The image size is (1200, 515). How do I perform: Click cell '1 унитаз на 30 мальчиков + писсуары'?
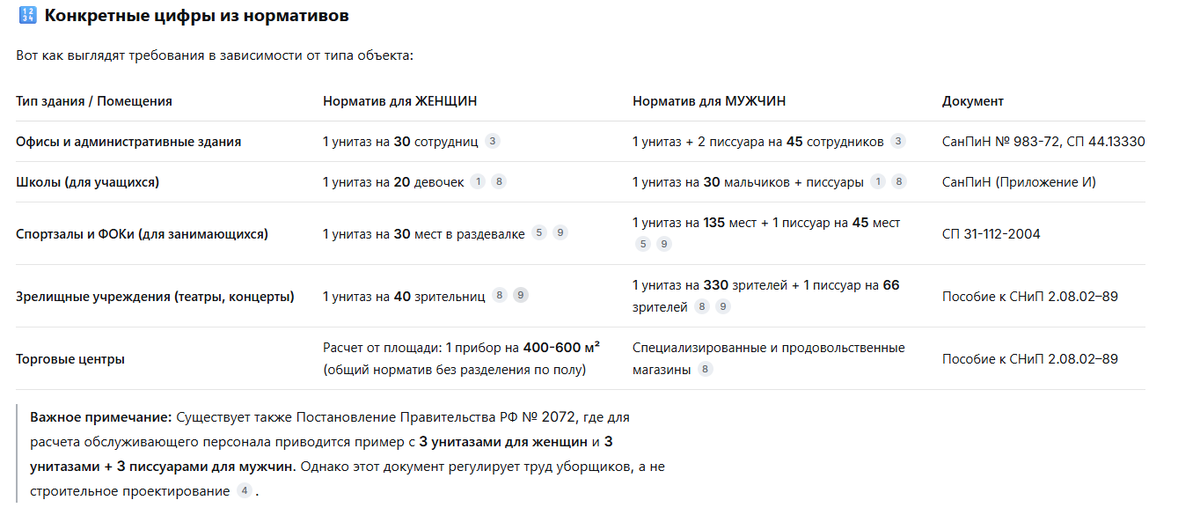click(x=749, y=182)
